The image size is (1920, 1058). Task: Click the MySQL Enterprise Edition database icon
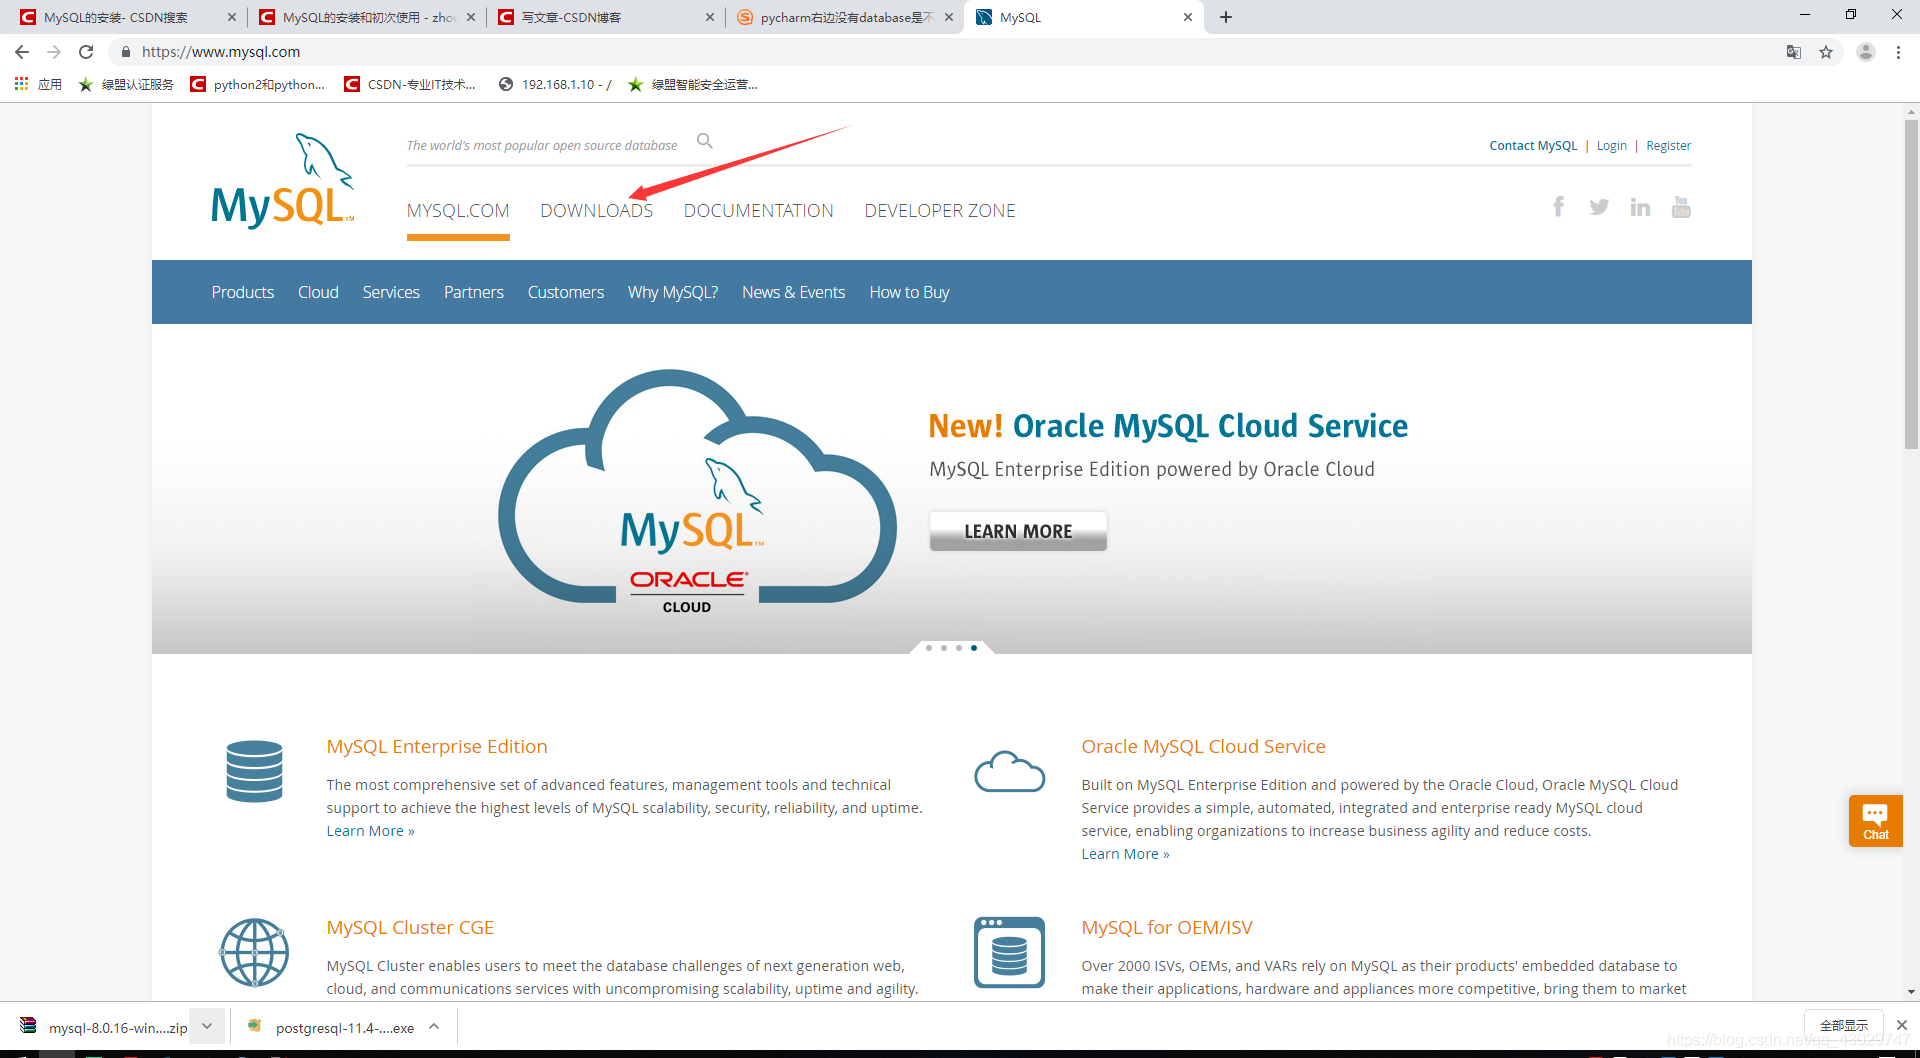(x=254, y=771)
